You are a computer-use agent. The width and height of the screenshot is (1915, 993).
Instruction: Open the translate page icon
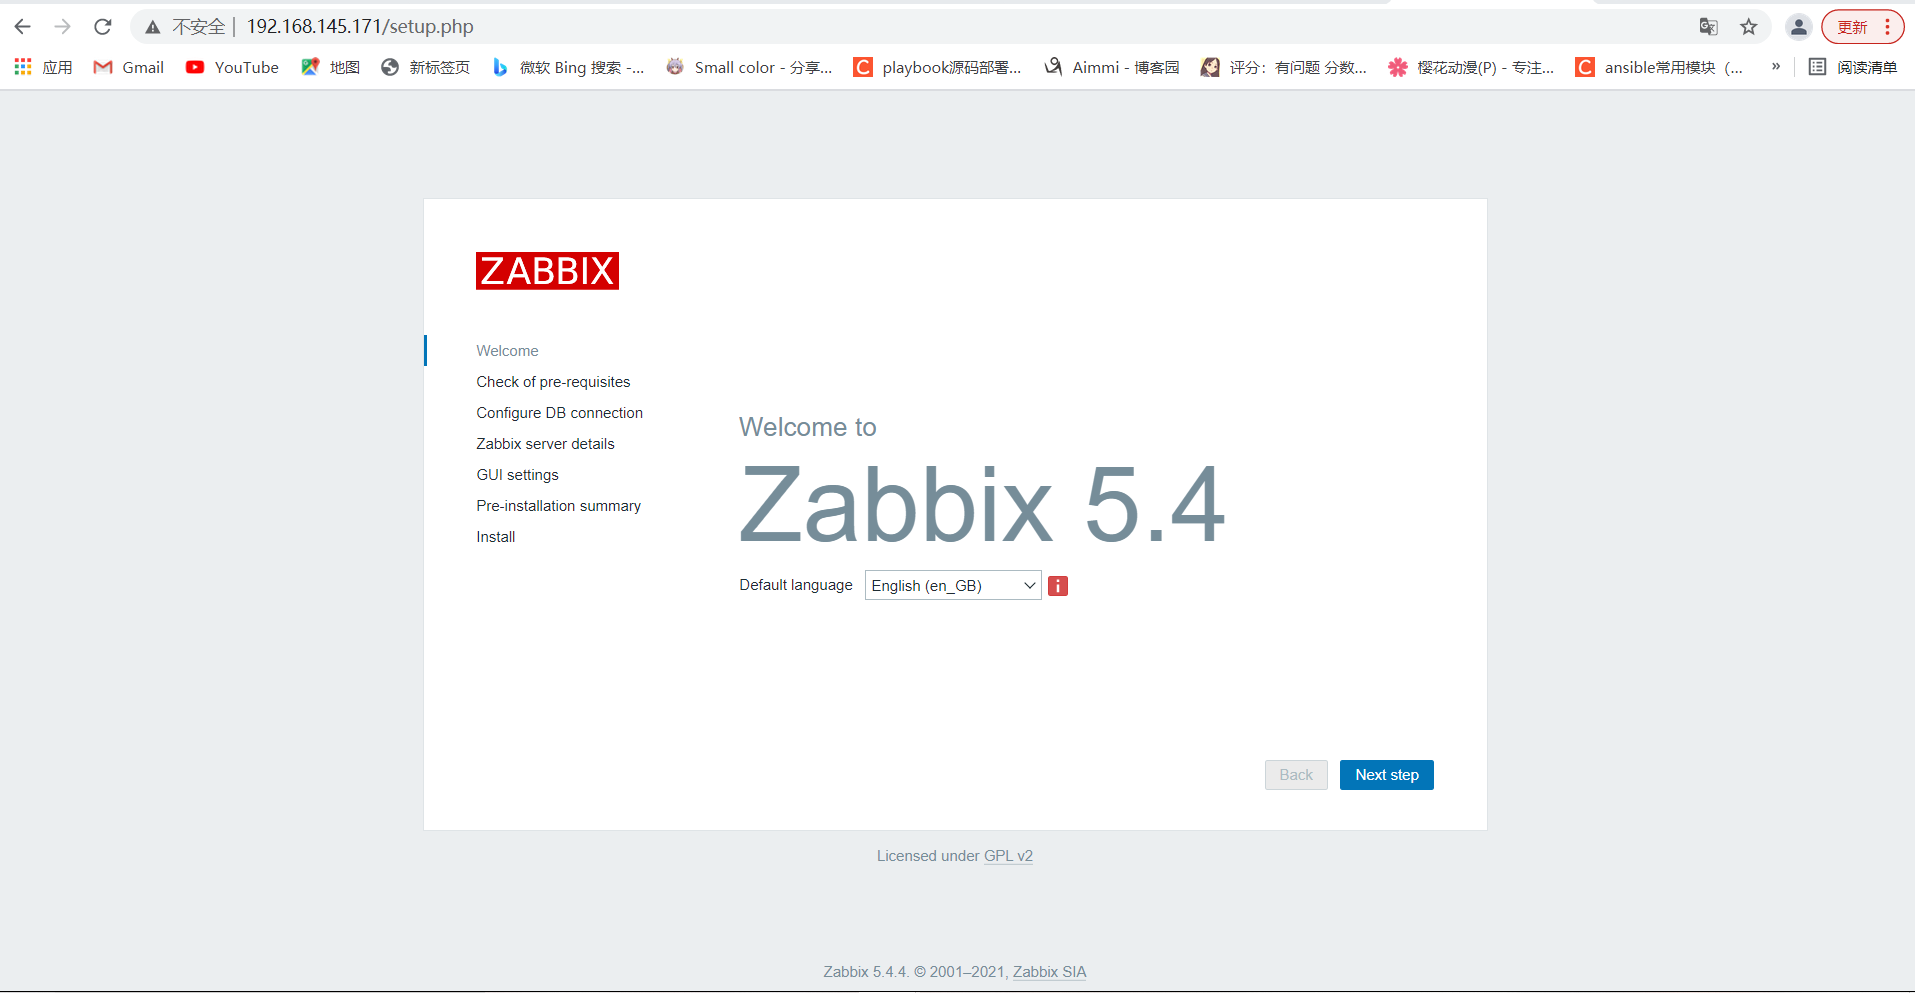tap(1708, 27)
